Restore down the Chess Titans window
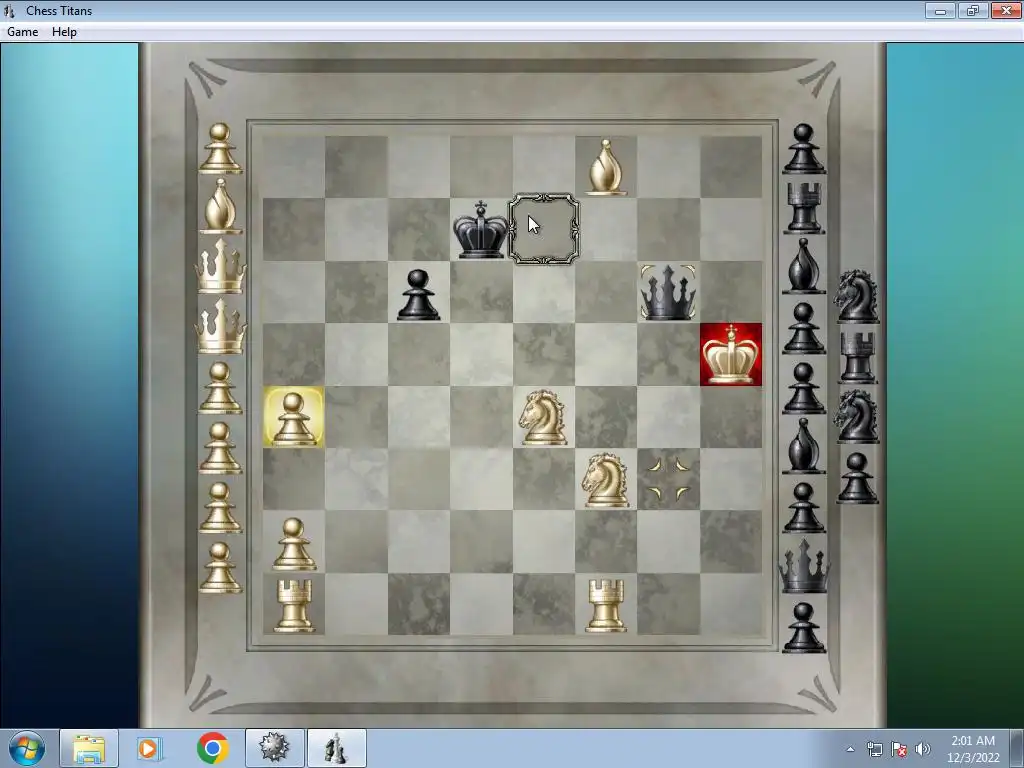Image resolution: width=1024 pixels, height=768 pixels. (973, 10)
